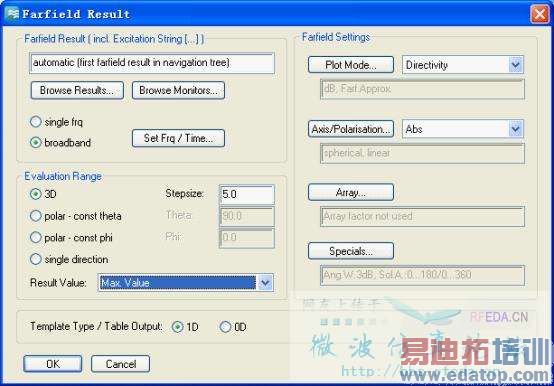The height and width of the screenshot is (386, 554).
Task: Select polar - const phi option
Action: [36, 238]
